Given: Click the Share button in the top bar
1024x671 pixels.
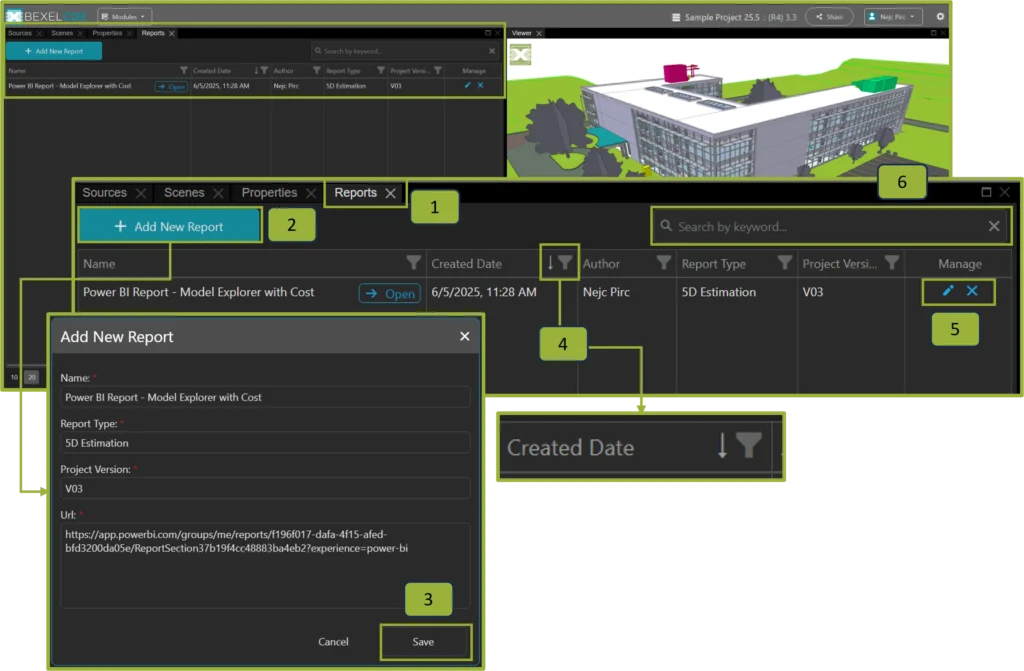Looking at the screenshot, I should pos(829,16).
